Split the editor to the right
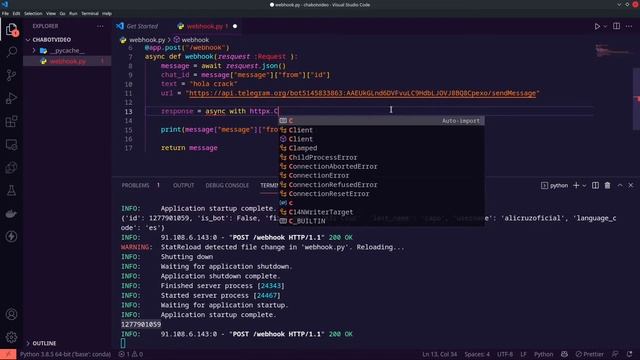This screenshot has width=640, height=360. (x=616, y=26)
